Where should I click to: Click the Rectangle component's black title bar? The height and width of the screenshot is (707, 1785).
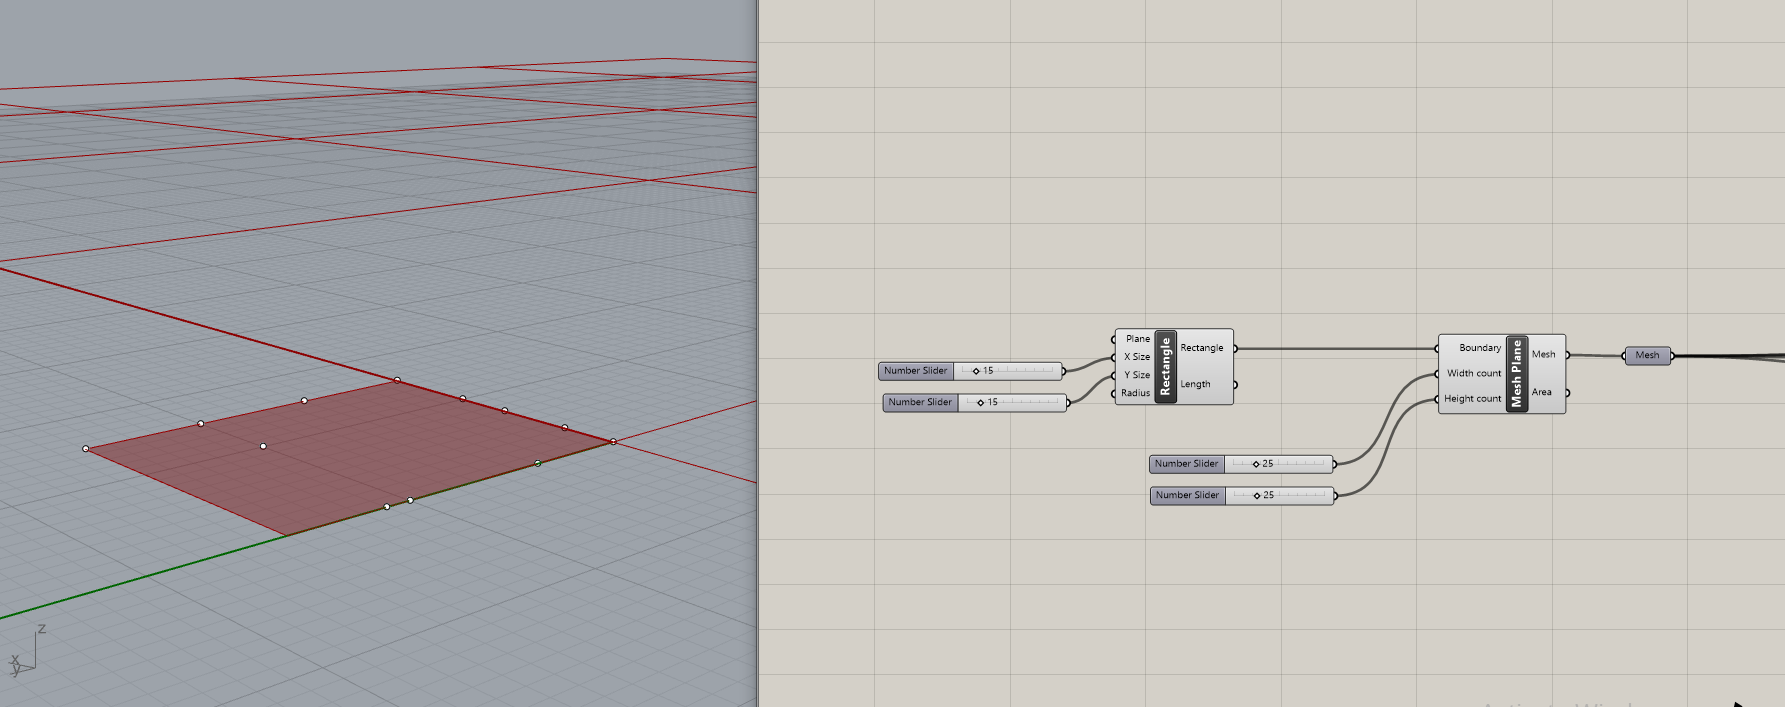(x=1165, y=367)
